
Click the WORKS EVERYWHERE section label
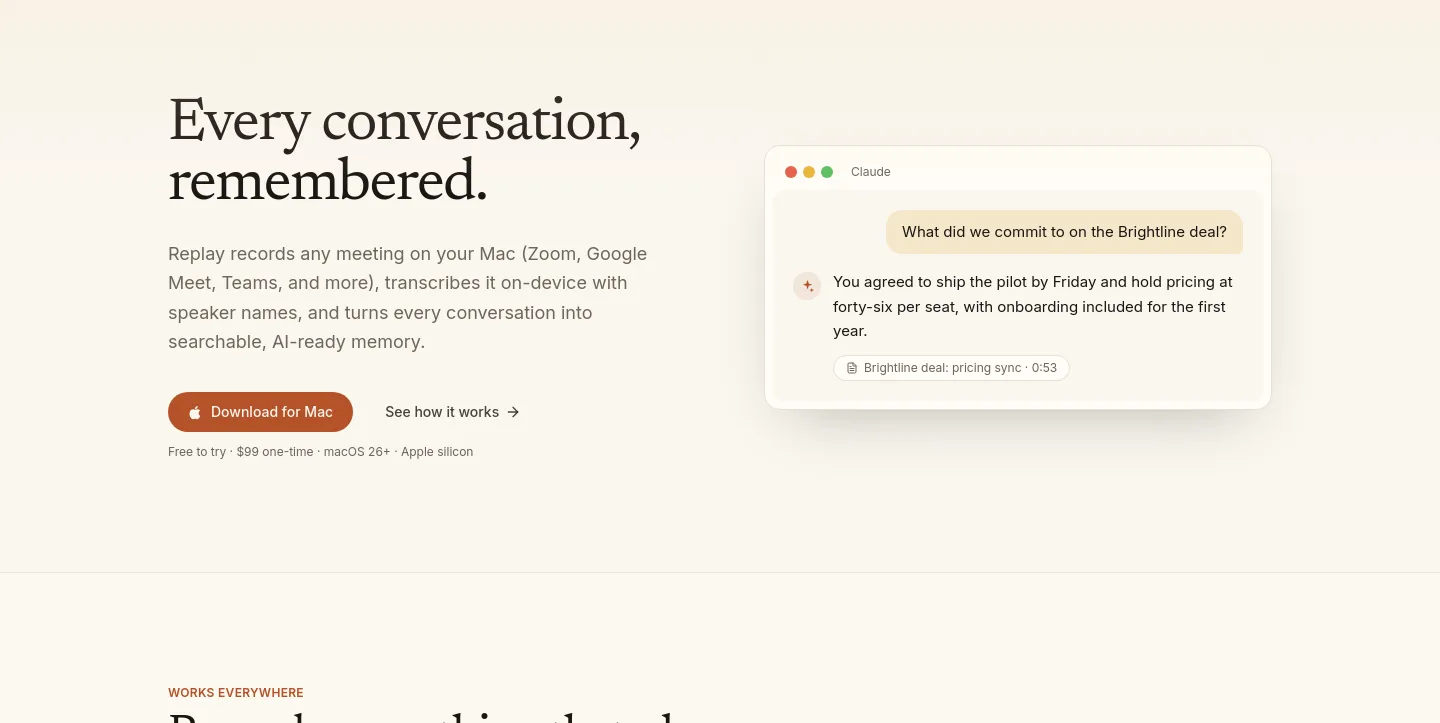point(236,693)
